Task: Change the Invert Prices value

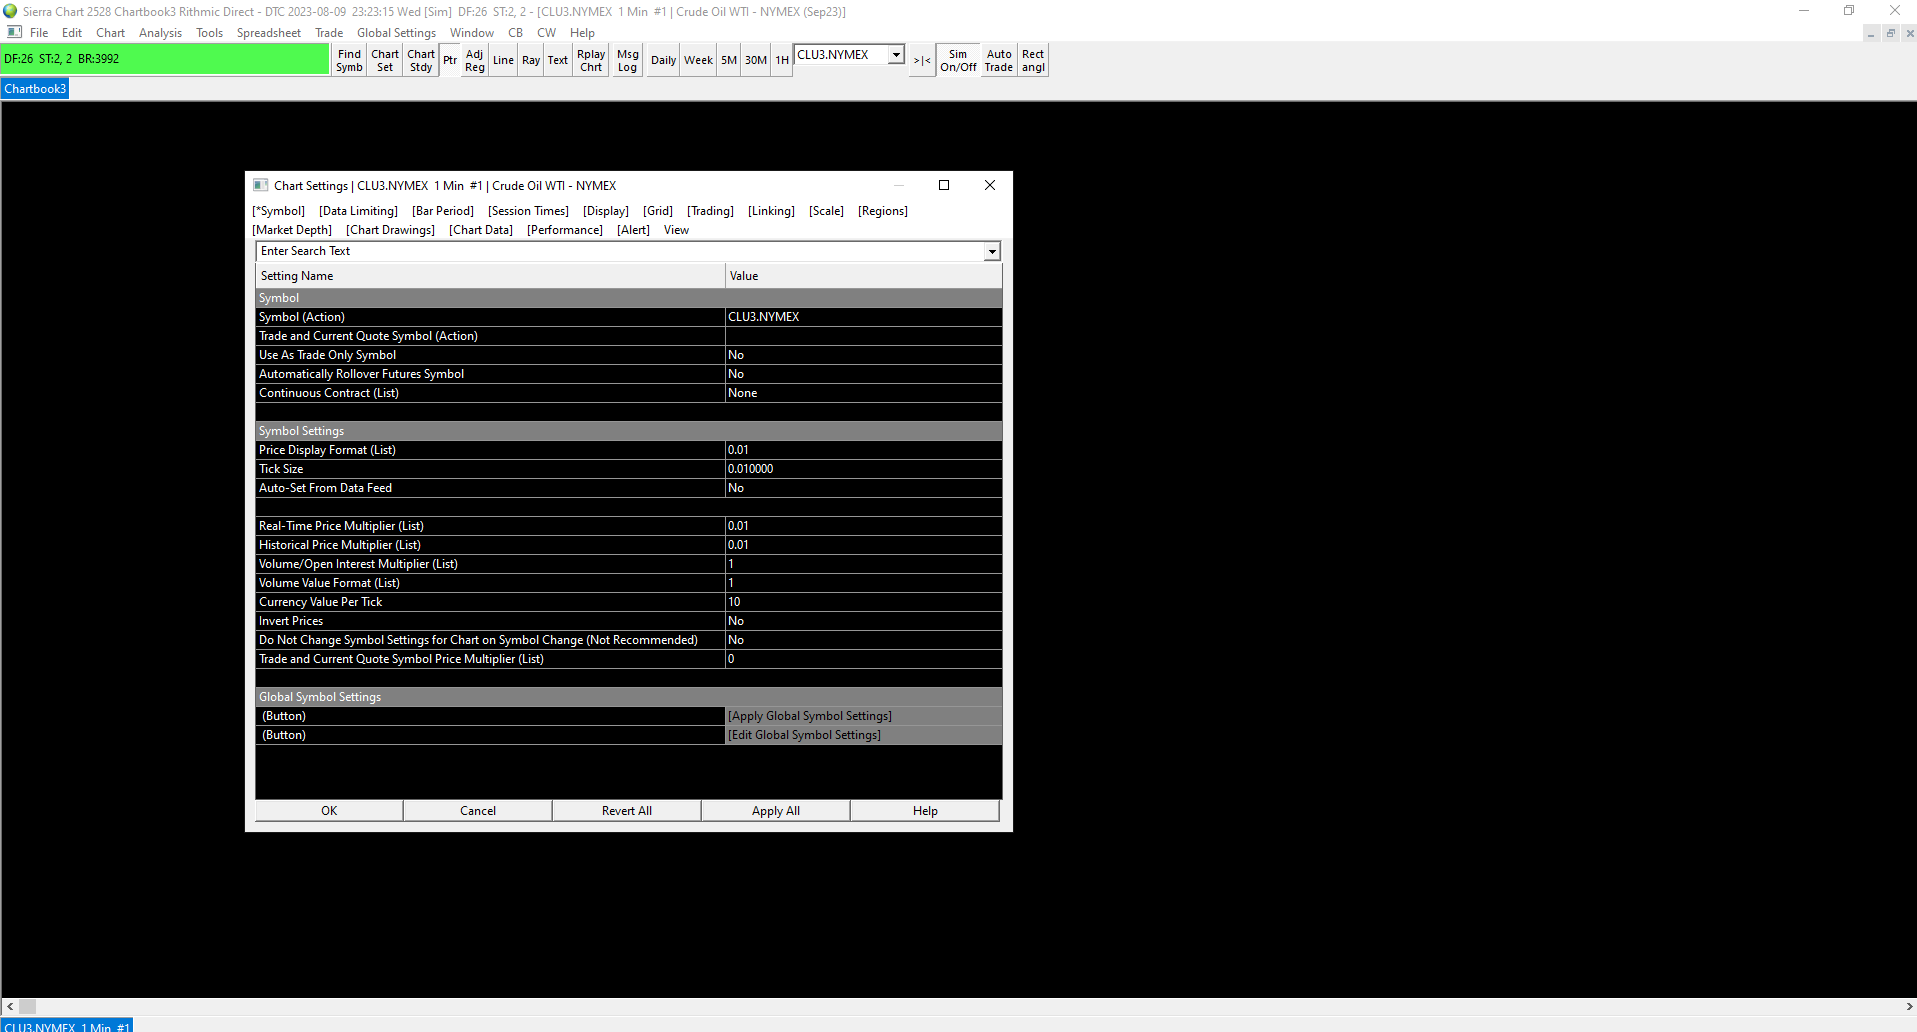Action: point(864,621)
